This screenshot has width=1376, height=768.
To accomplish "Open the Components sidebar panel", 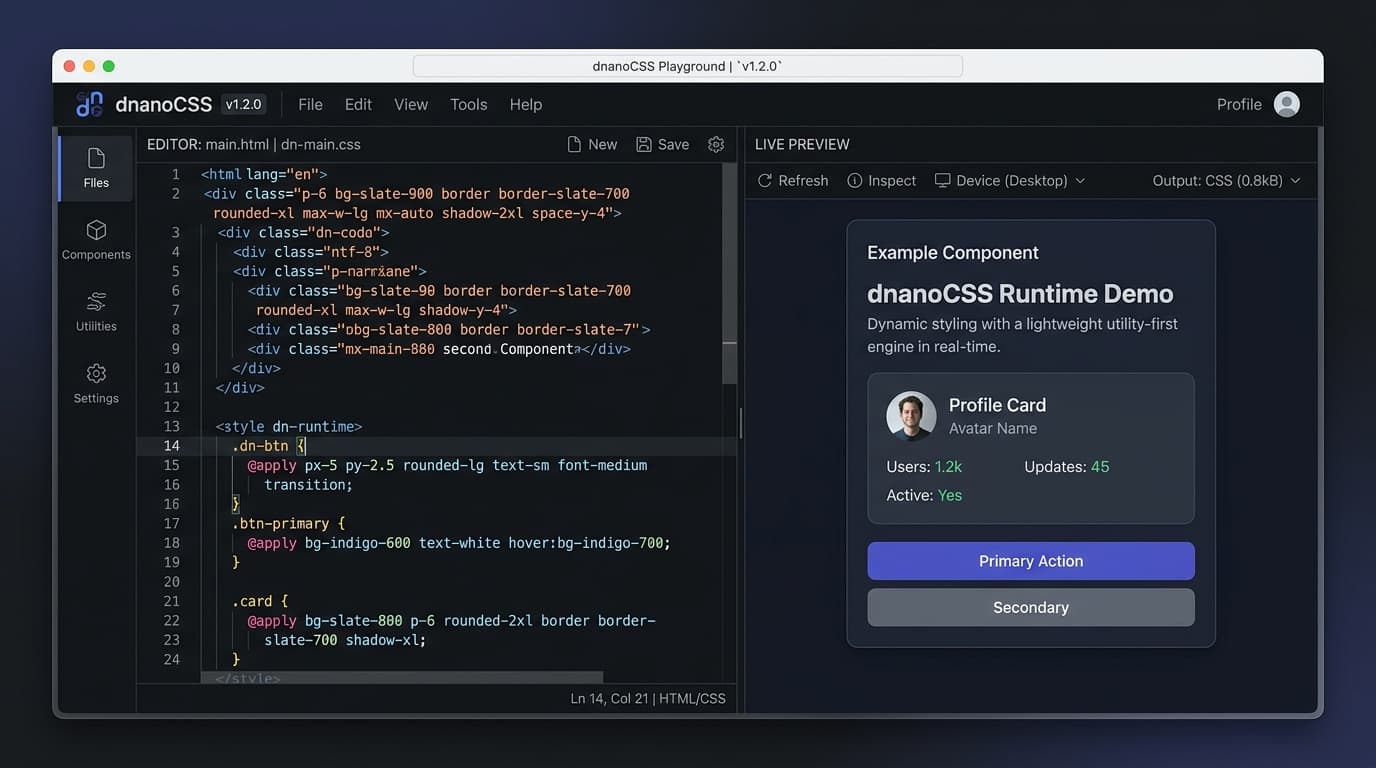I will point(96,240).
